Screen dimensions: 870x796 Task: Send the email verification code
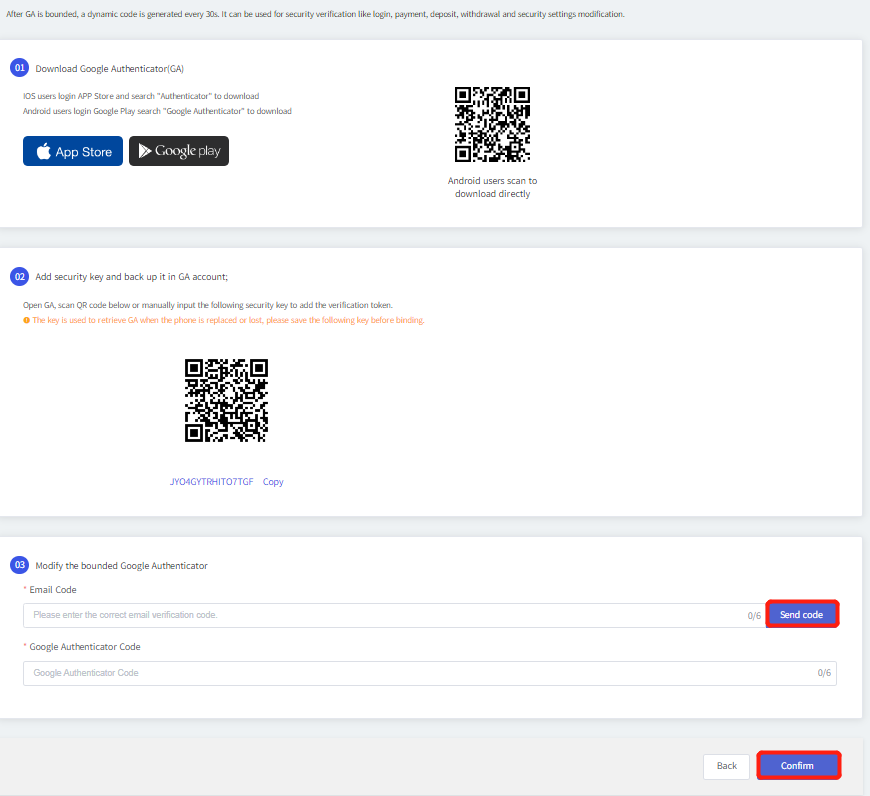[x=802, y=614]
